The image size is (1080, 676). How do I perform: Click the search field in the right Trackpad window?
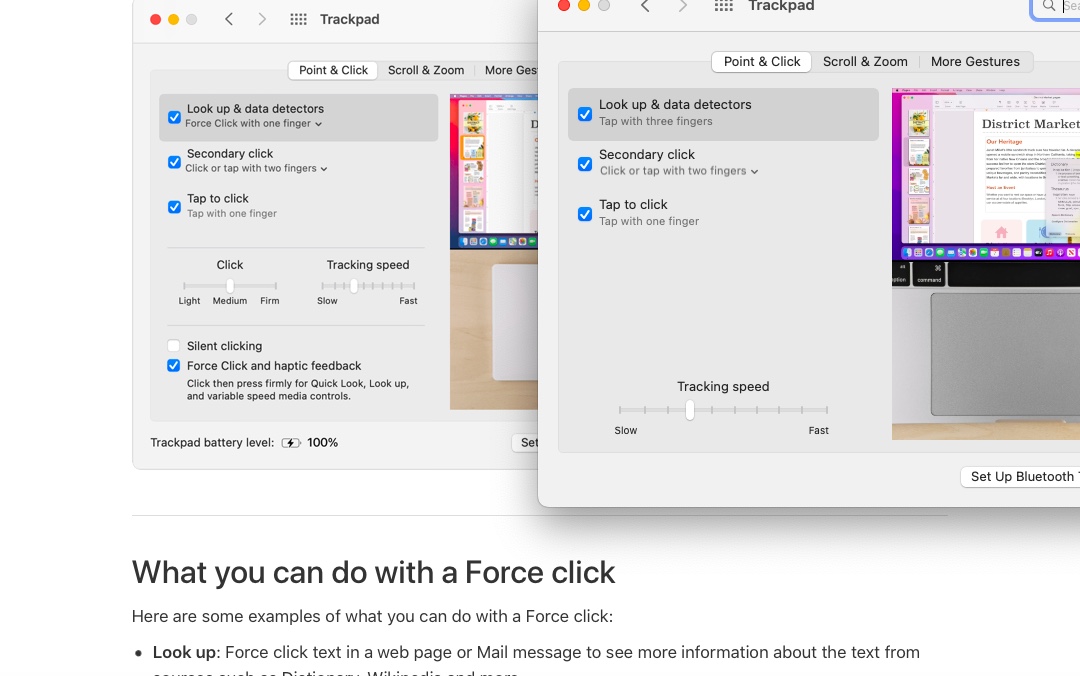(1055, 6)
